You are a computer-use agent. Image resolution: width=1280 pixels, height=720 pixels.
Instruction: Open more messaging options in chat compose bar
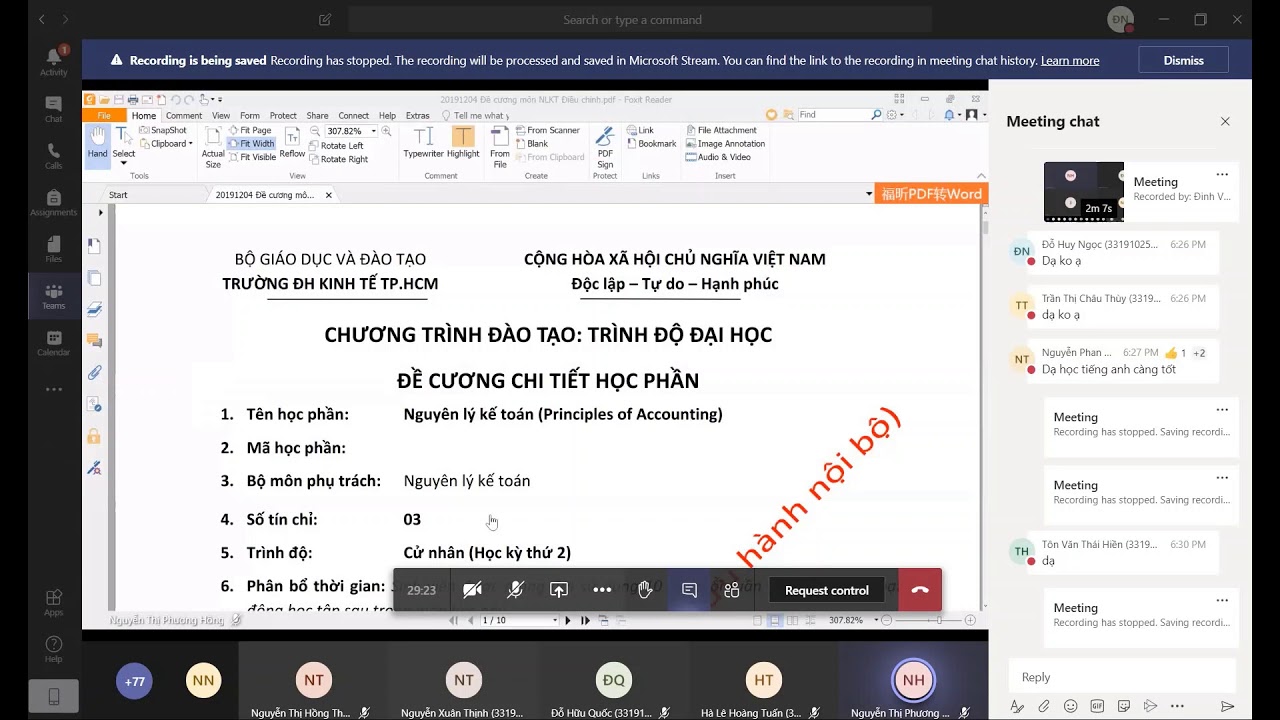pos(1177,706)
